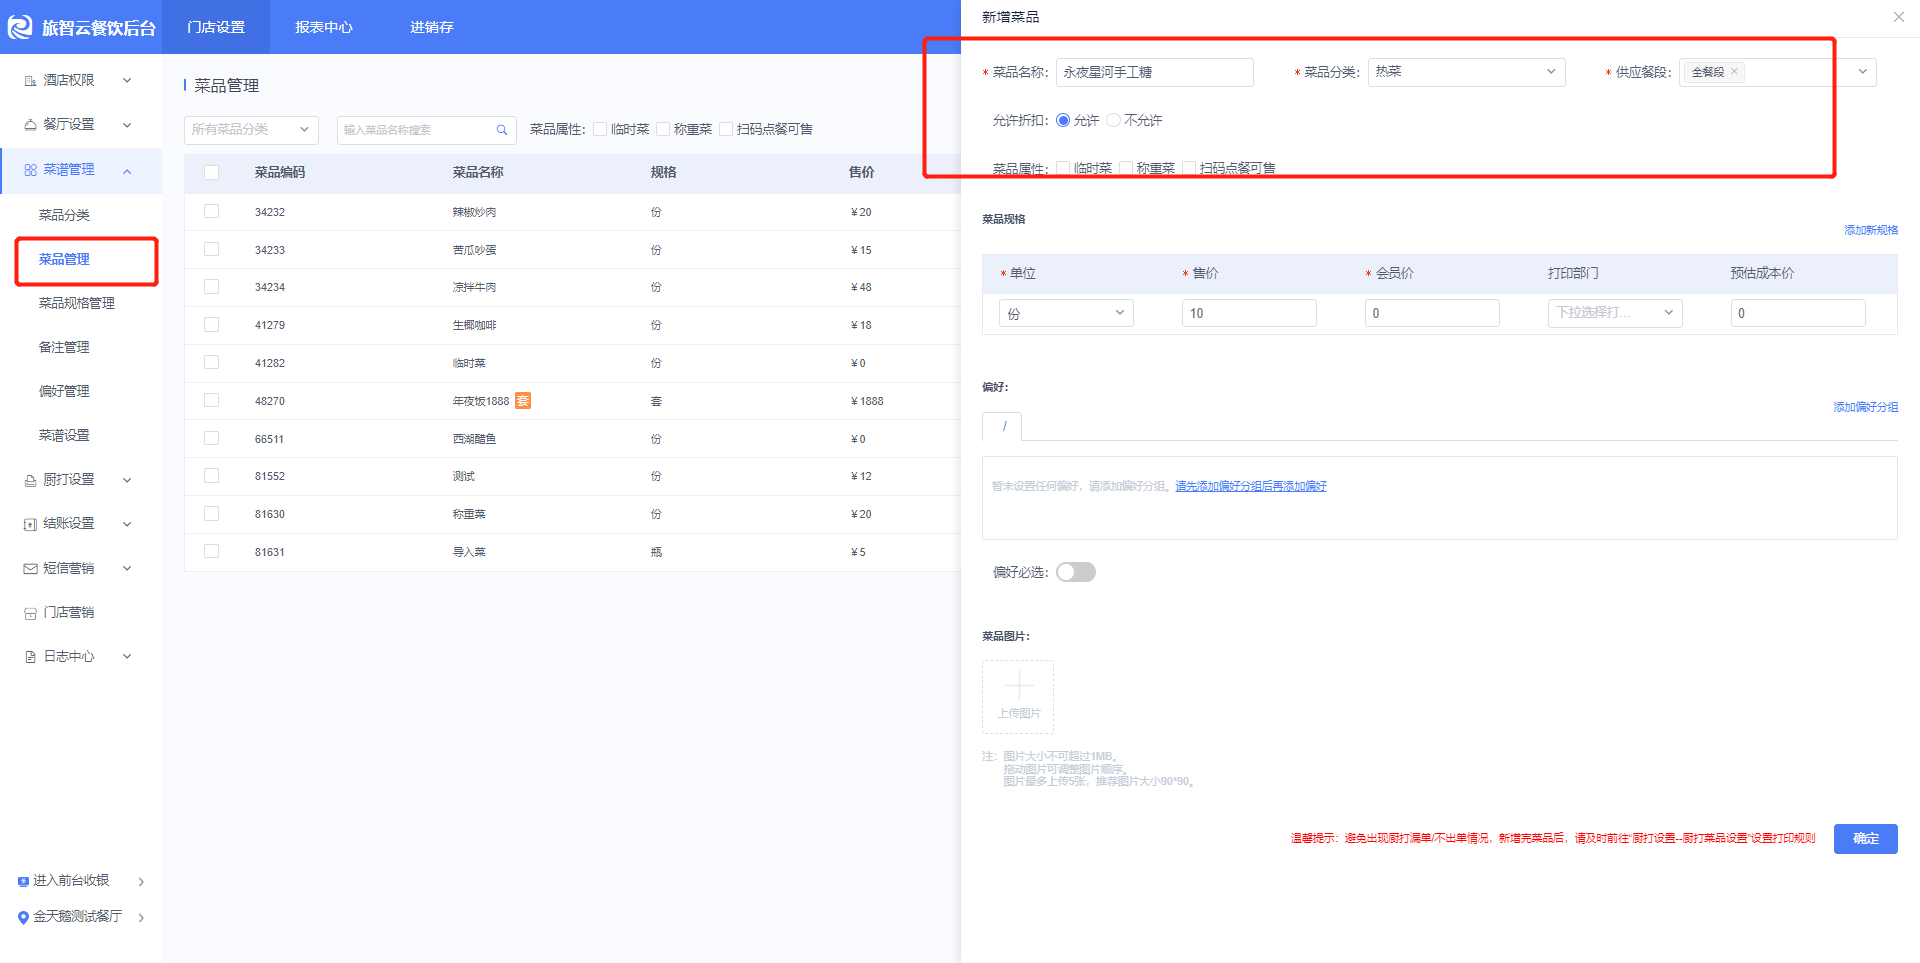
Task: Check 扫码点餐可售 filter in dish list
Action: (x=726, y=129)
